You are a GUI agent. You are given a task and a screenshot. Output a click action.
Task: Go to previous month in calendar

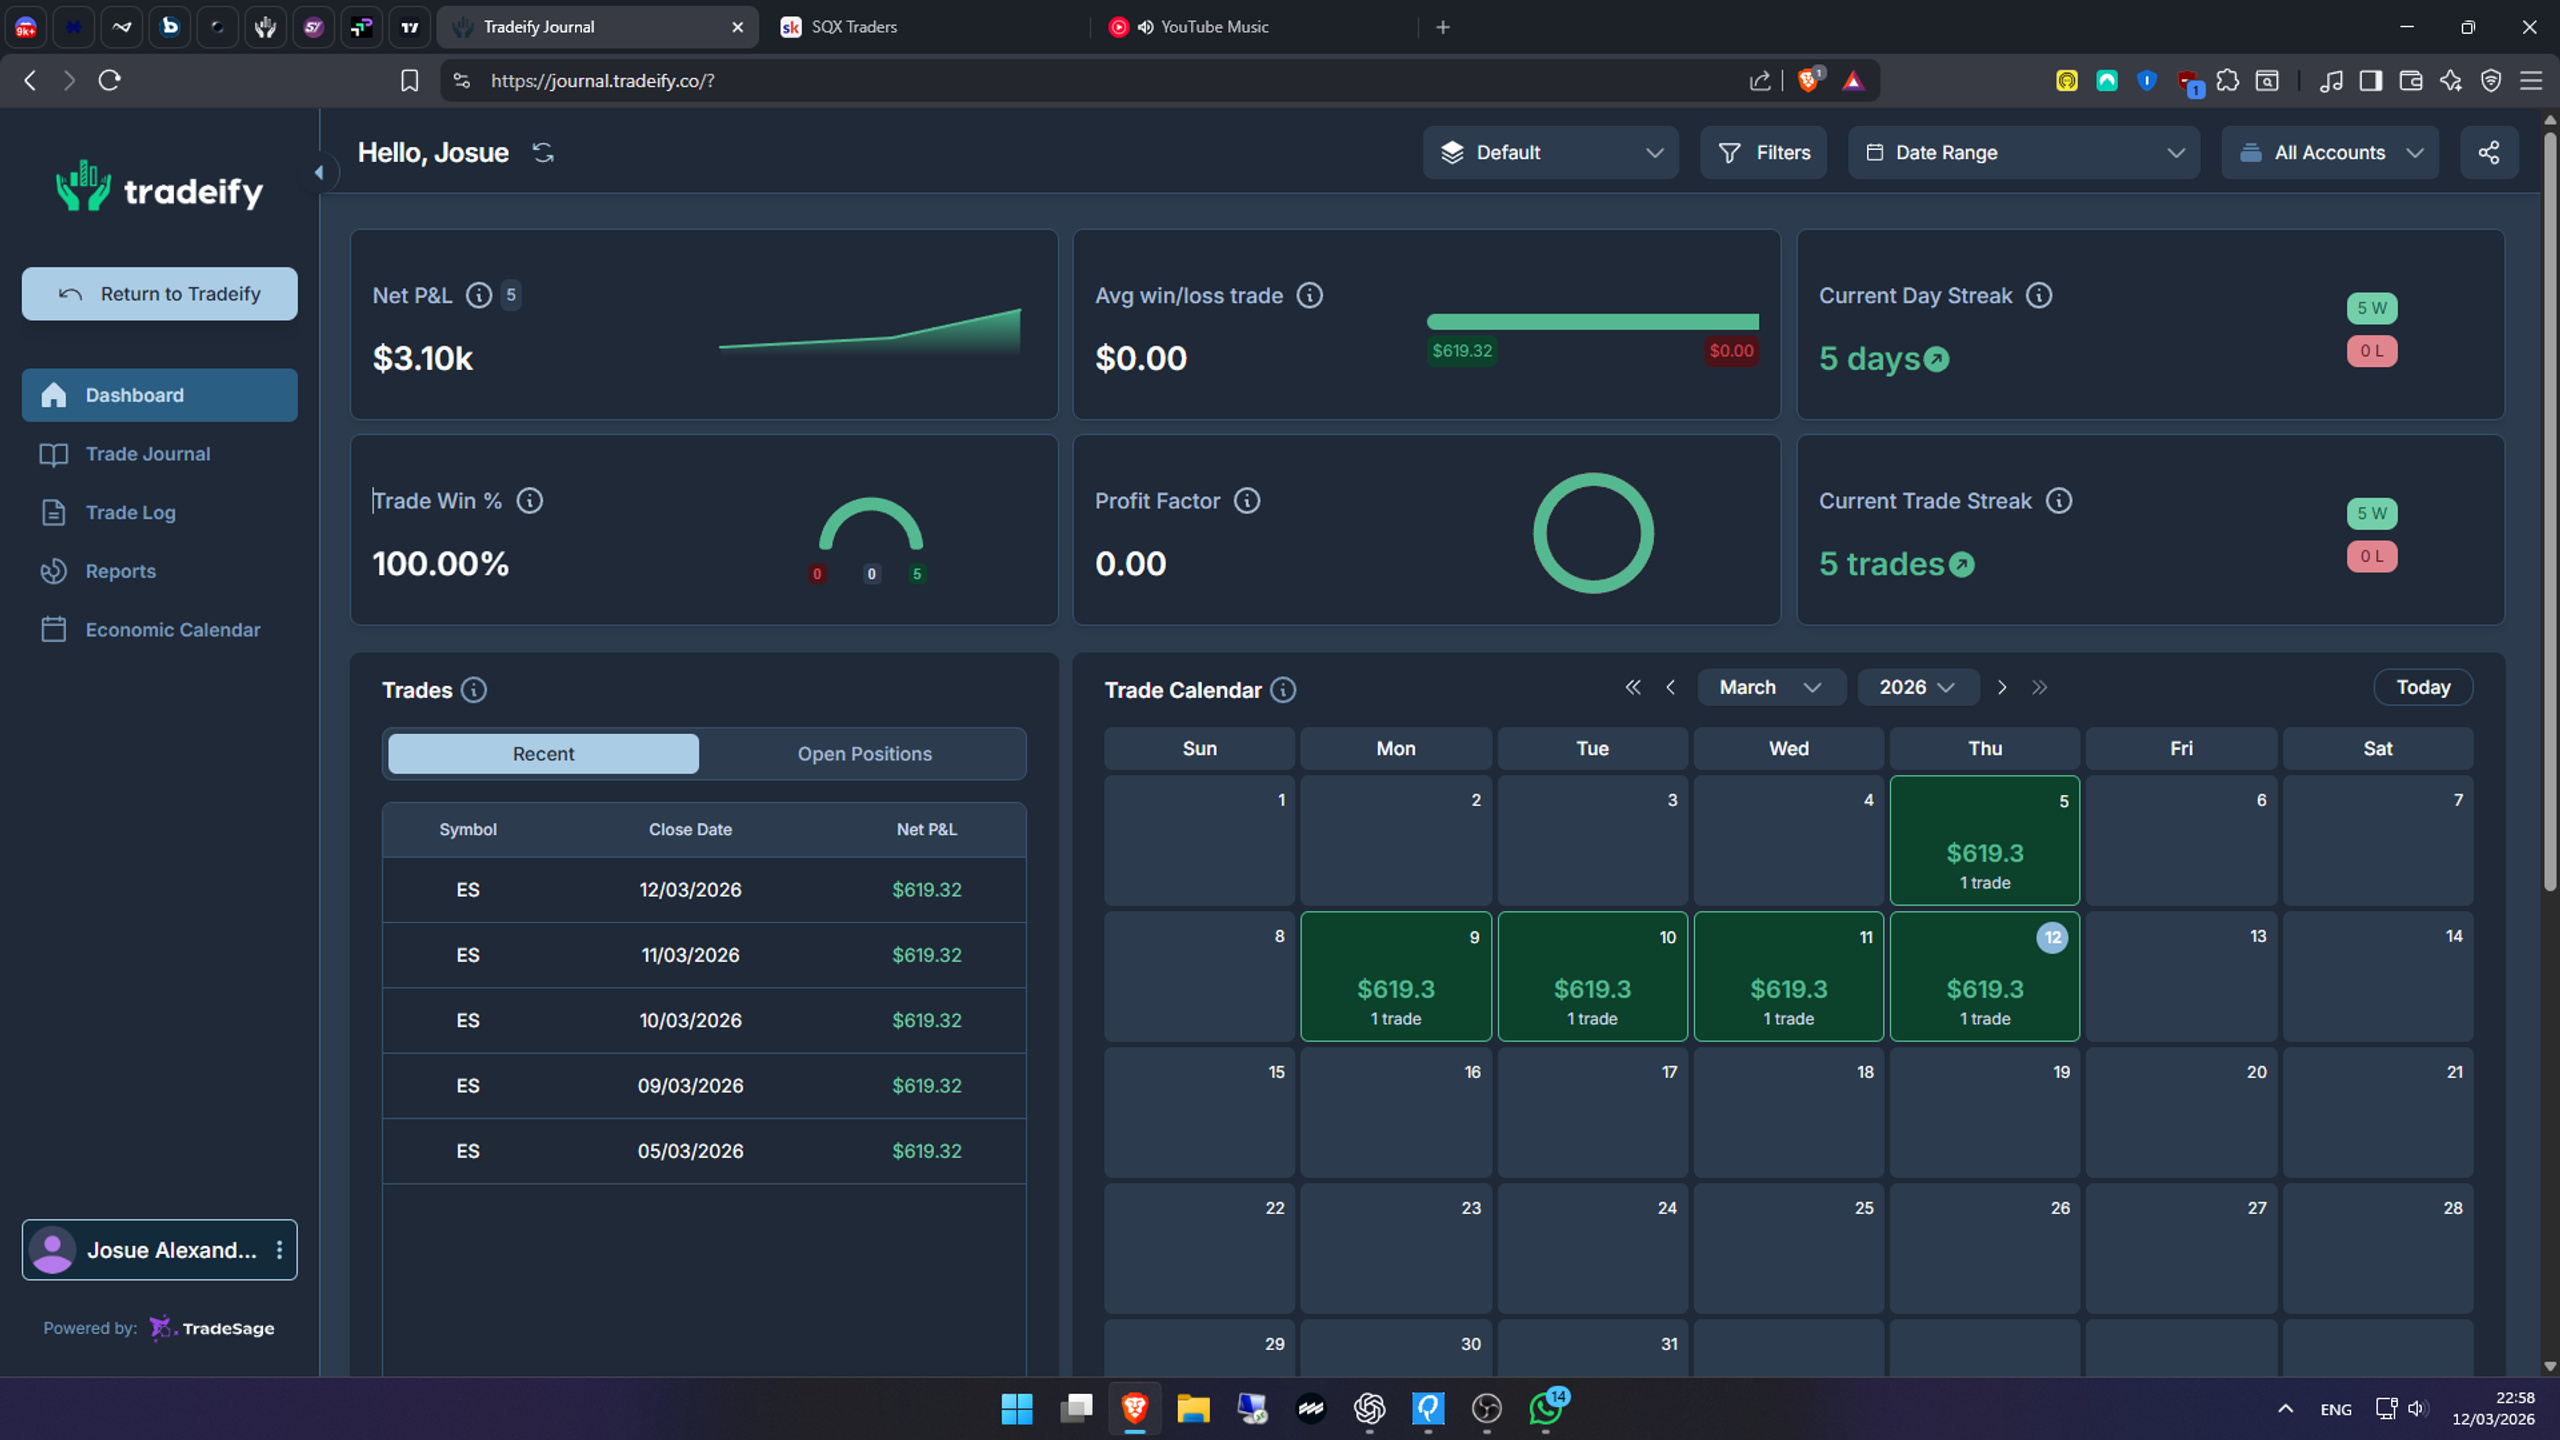pos(1670,687)
